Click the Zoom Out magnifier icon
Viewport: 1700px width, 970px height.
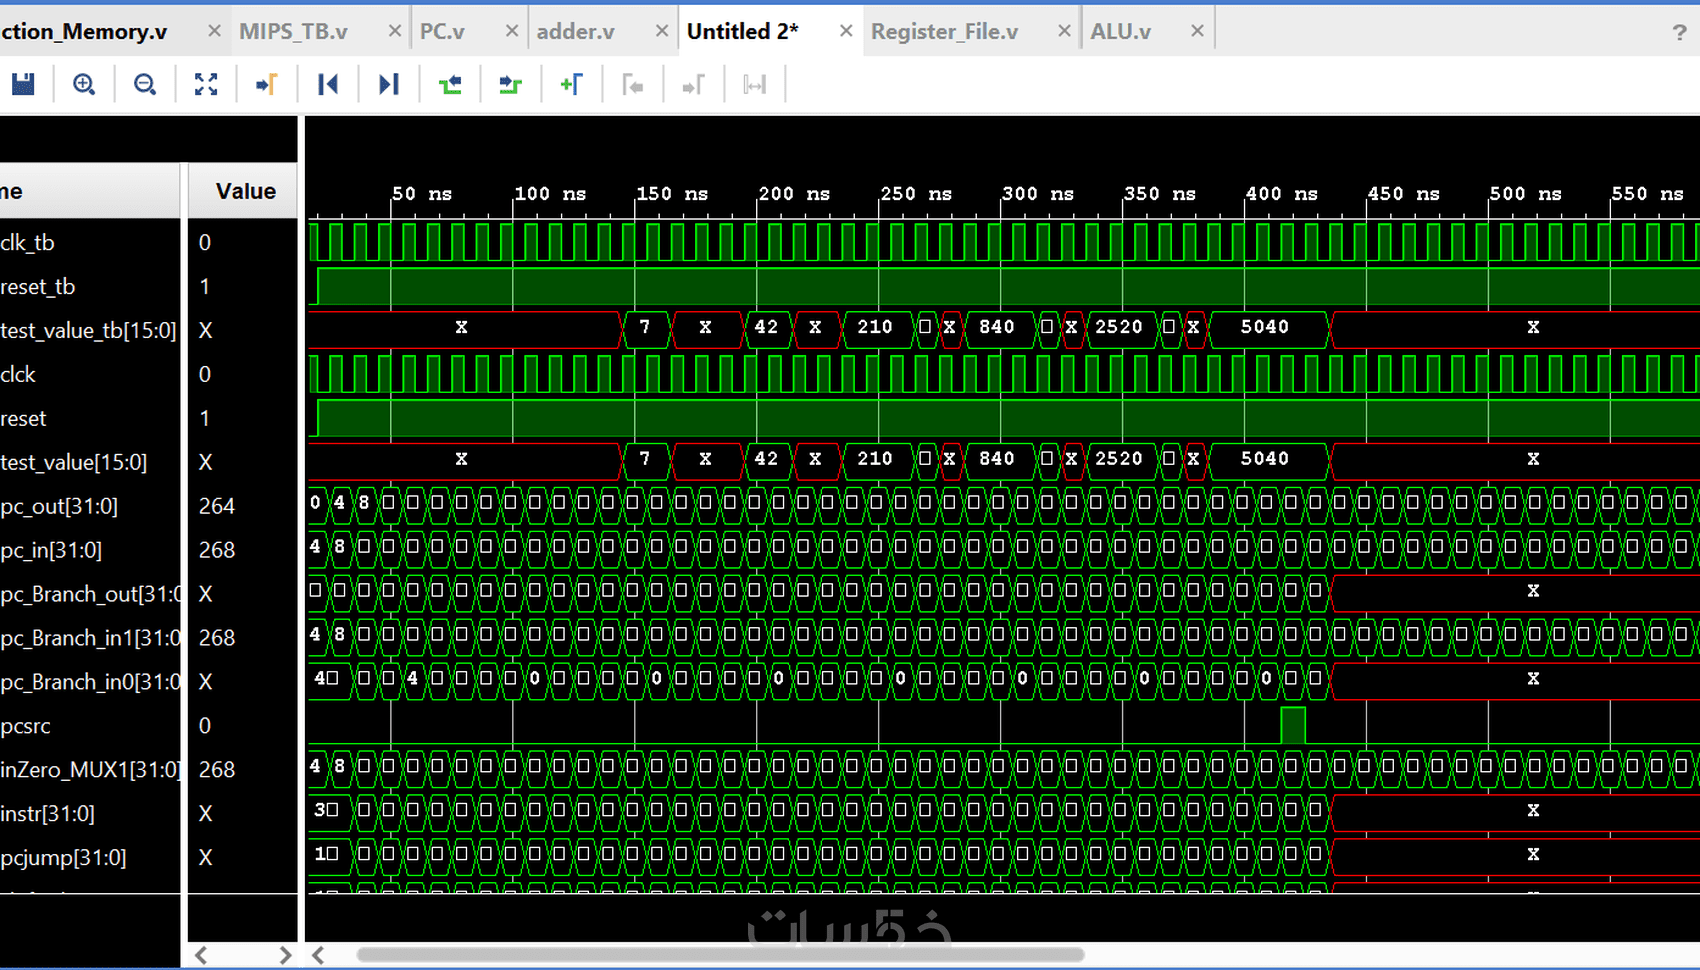coord(145,84)
